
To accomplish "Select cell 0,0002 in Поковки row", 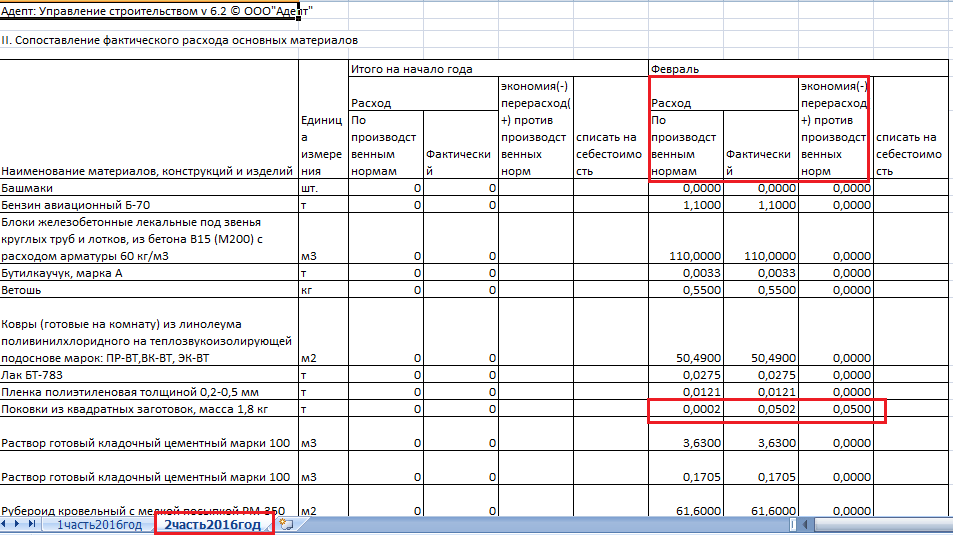I will (x=686, y=409).
